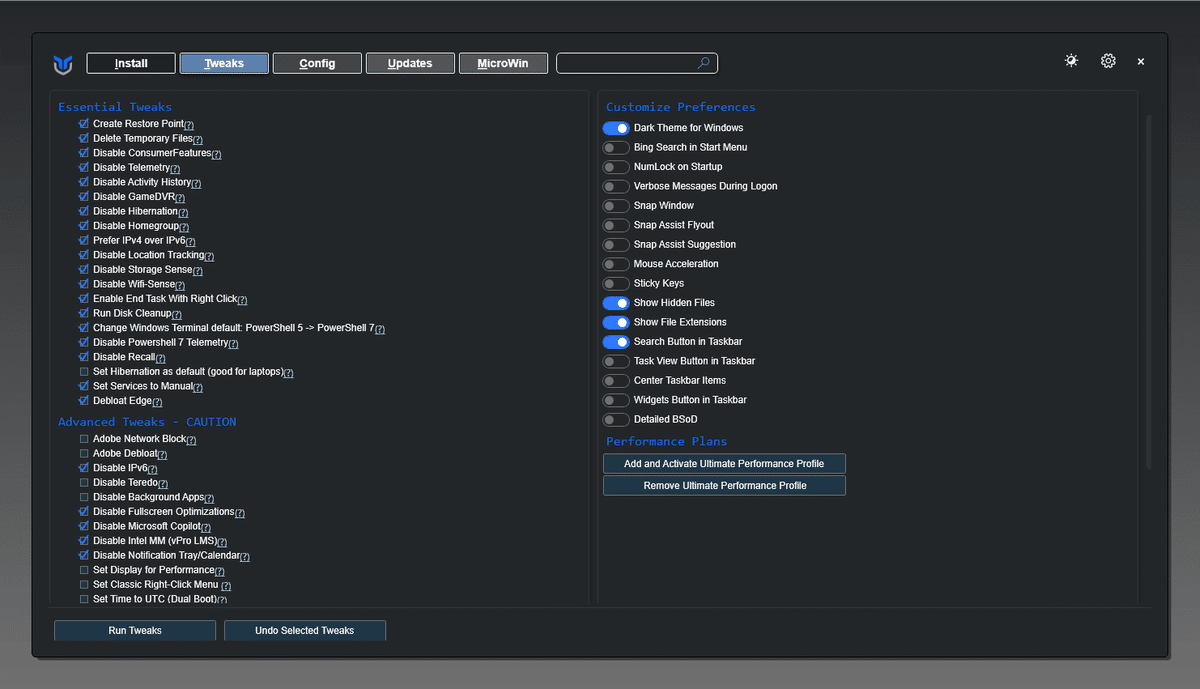
Task: Open help (?) for Run Disk Cleanup
Action: (177, 315)
